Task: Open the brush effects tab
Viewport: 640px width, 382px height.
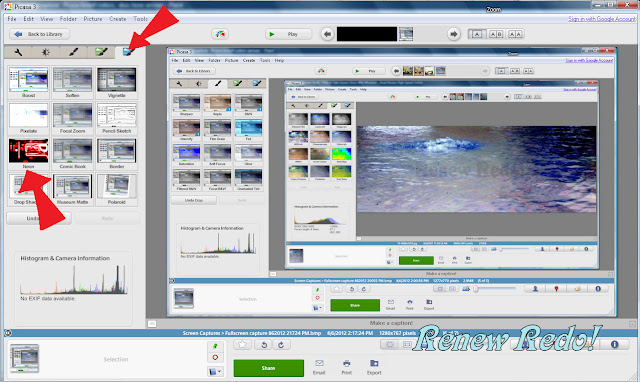Action: coord(73,52)
